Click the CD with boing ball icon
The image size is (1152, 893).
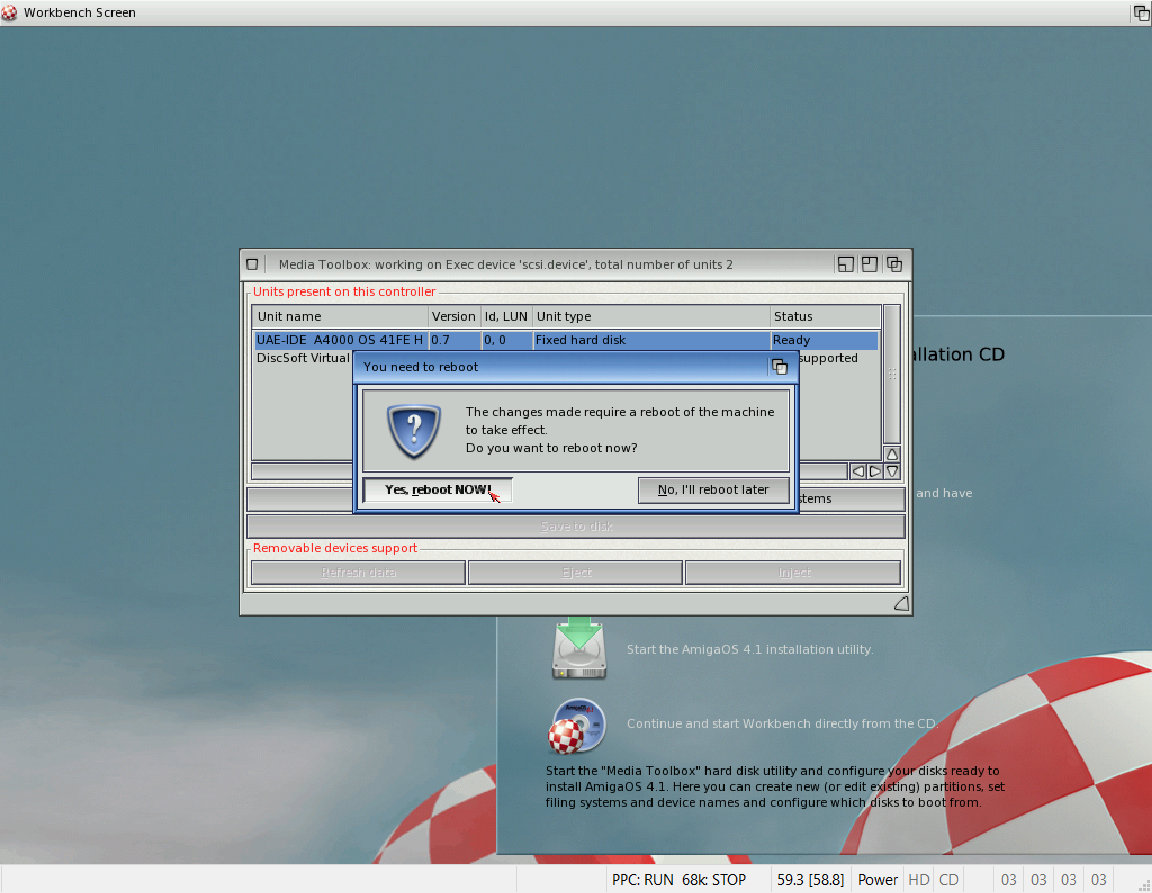pyautogui.click(x=577, y=726)
